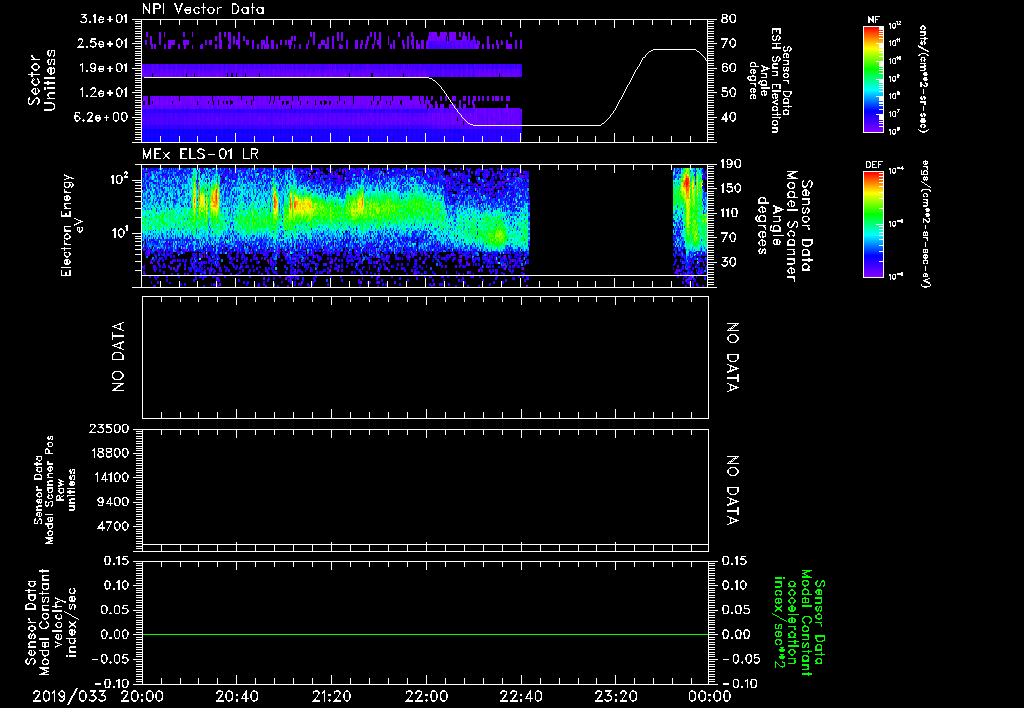Click the 1.9e+01 sector tick value
The width and height of the screenshot is (1024, 708).
(104, 68)
